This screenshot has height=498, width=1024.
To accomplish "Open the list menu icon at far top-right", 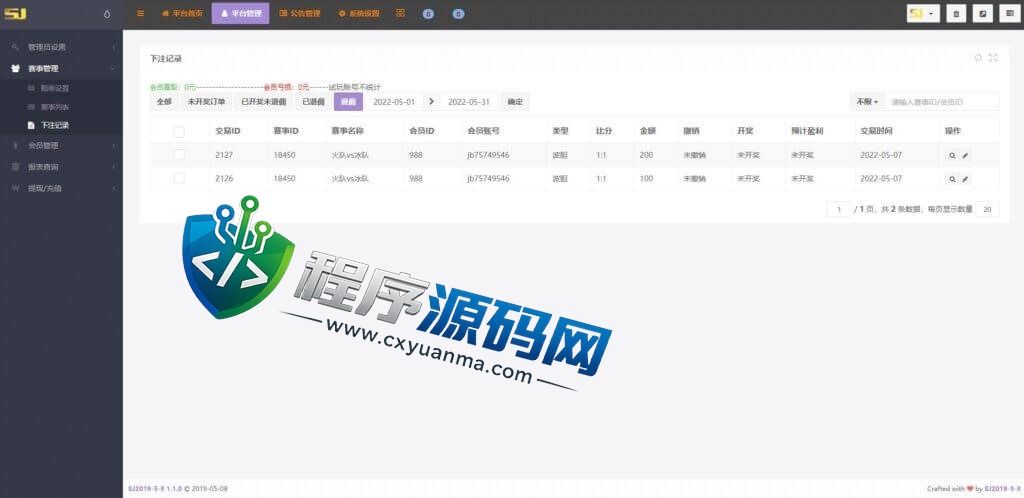I will pos(1010,14).
